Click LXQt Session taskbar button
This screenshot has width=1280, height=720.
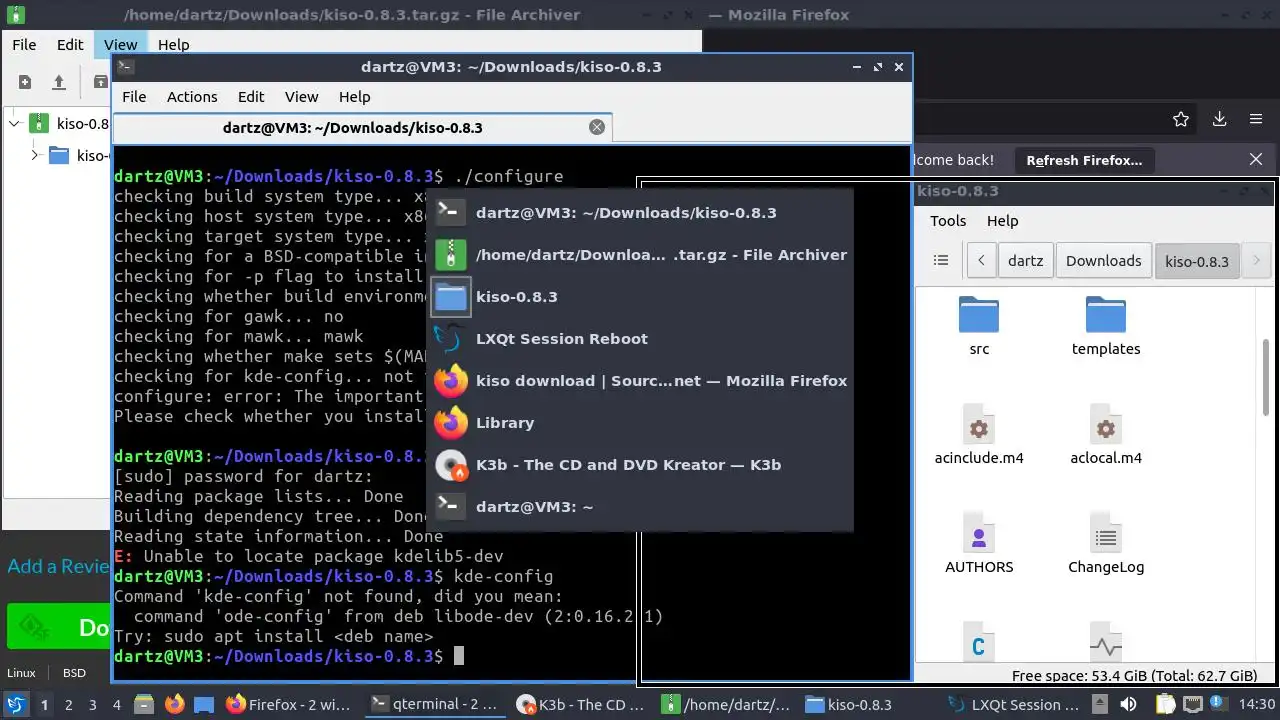[x=1015, y=704]
